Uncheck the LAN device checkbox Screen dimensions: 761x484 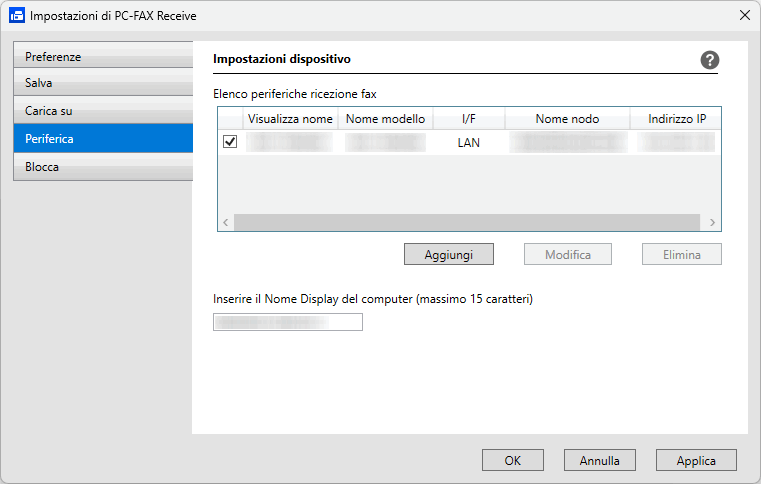tap(230, 142)
